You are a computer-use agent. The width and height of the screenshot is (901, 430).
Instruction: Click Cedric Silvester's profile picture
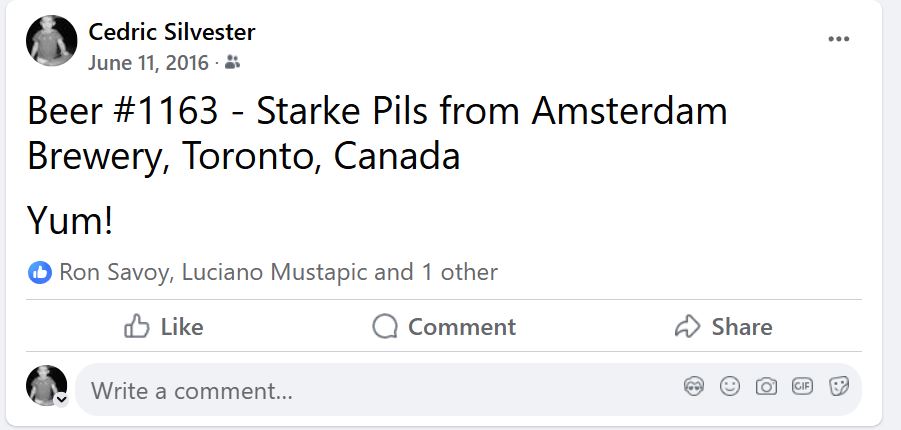(x=51, y=41)
